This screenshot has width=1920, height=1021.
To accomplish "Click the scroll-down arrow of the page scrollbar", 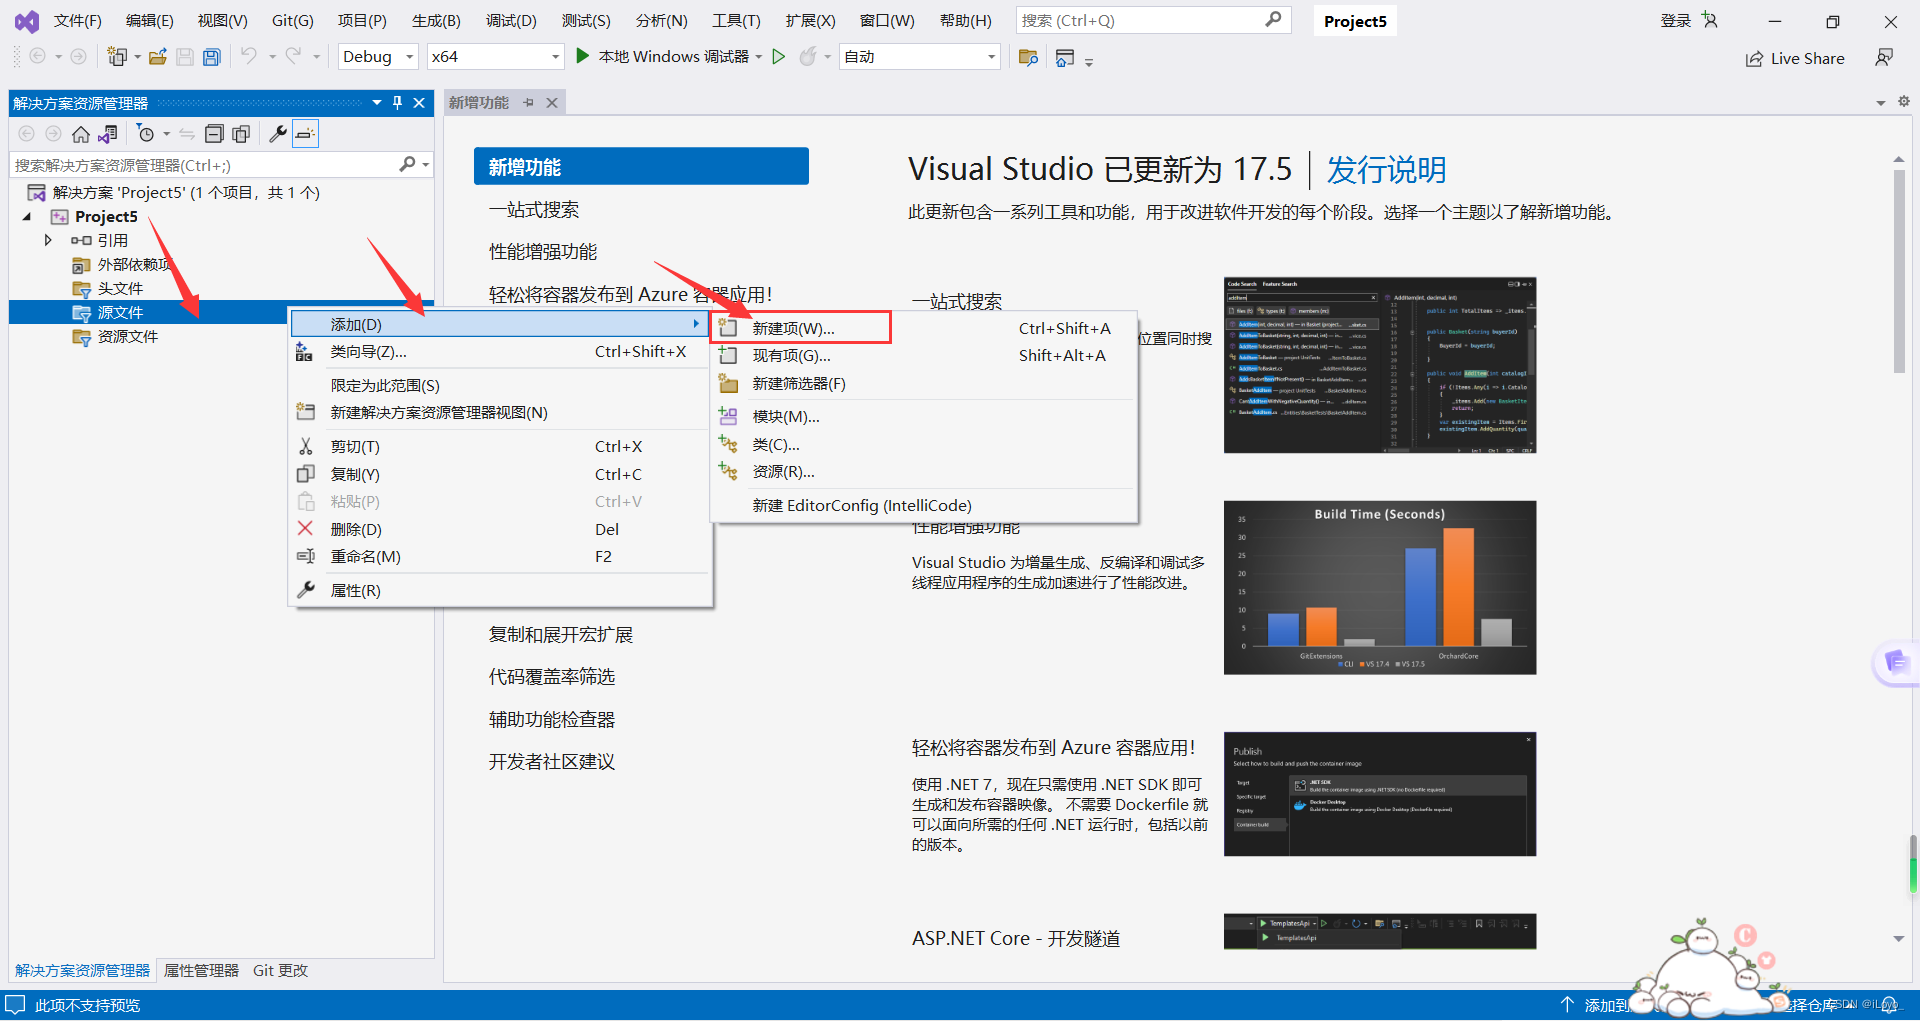I will pos(1899,939).
